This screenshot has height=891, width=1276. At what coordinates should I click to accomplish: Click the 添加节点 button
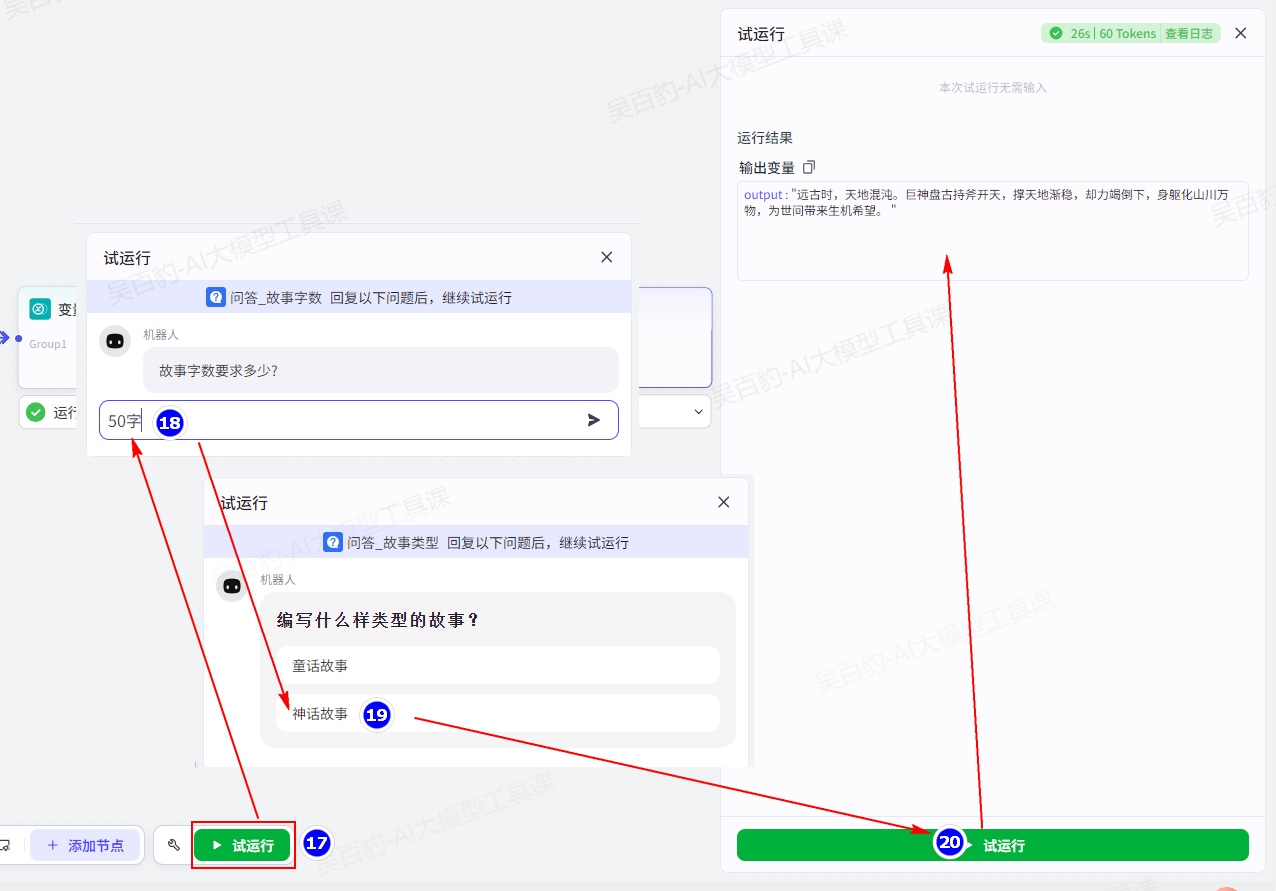tap(85, 845)
